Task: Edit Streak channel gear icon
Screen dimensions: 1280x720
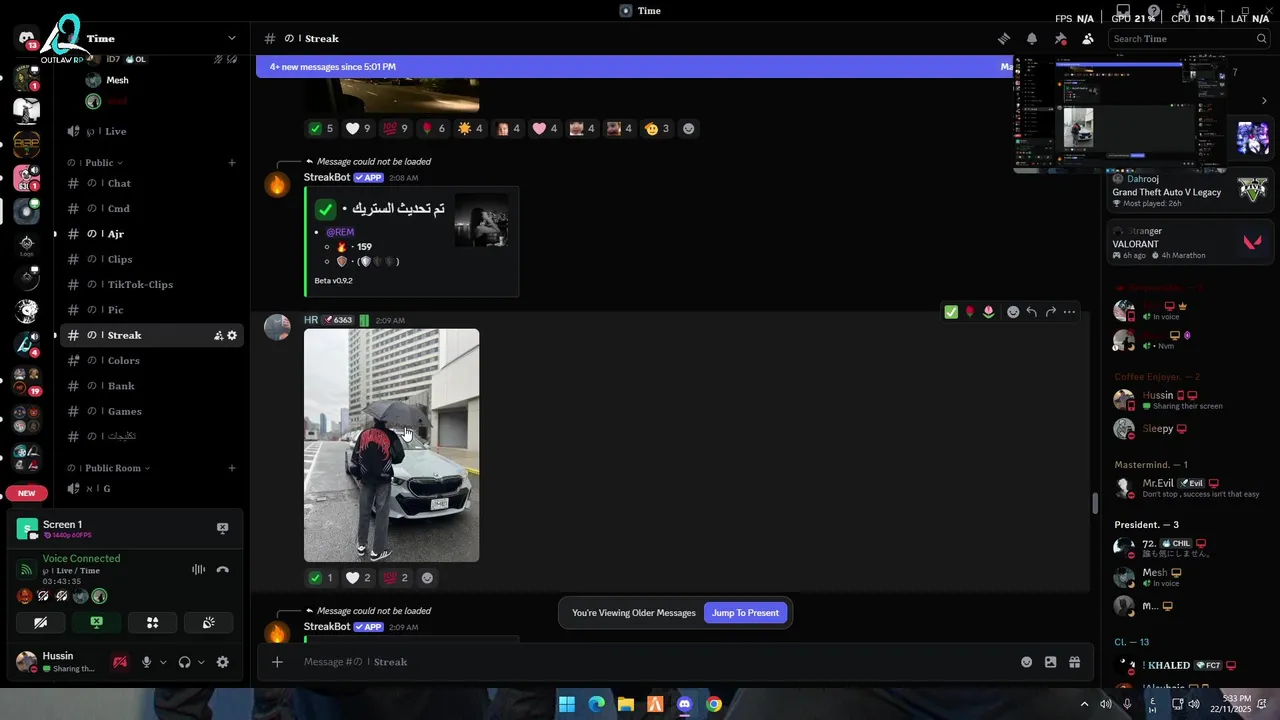Action: coord(232,336)
